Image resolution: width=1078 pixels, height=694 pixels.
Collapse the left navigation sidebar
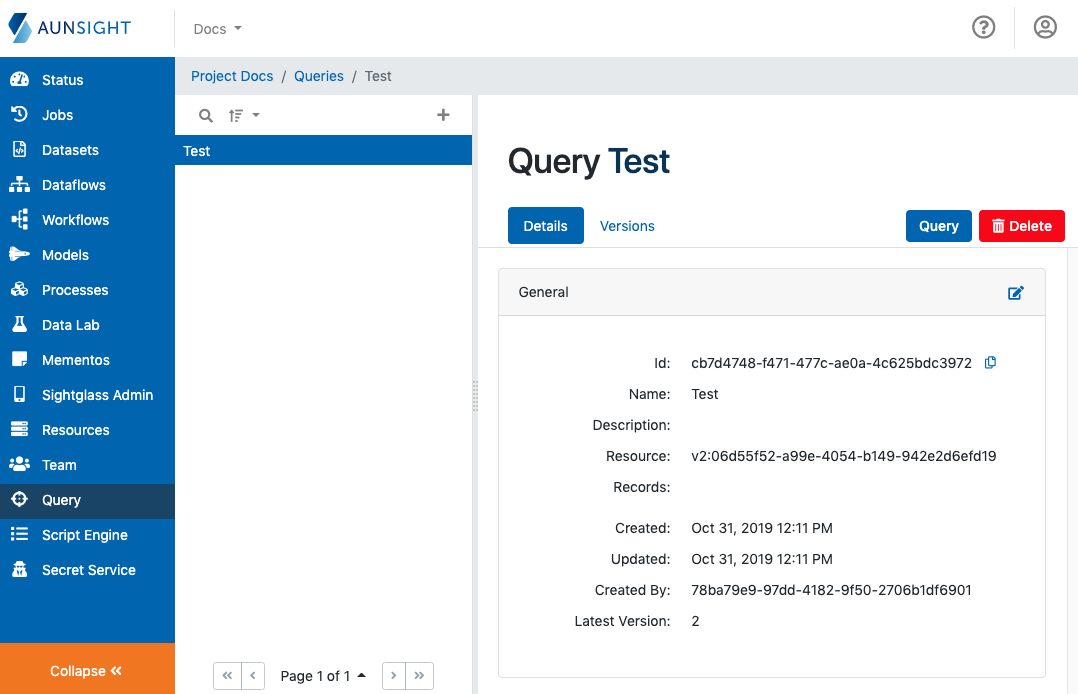pos(86,670)
